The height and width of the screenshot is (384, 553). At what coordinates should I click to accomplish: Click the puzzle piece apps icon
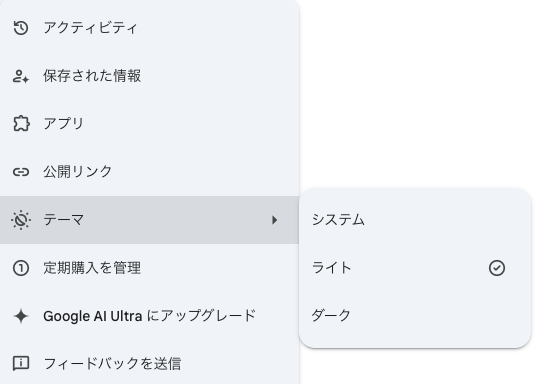coord(21,124)
